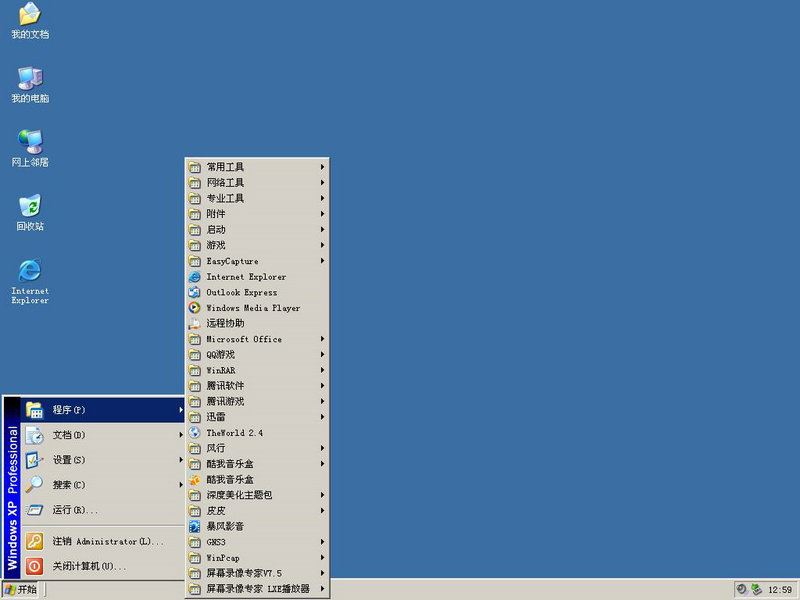Screen dimensions: 800x600
Task: Click the 远程协助 icon
Action: click(x=194, y=323)
